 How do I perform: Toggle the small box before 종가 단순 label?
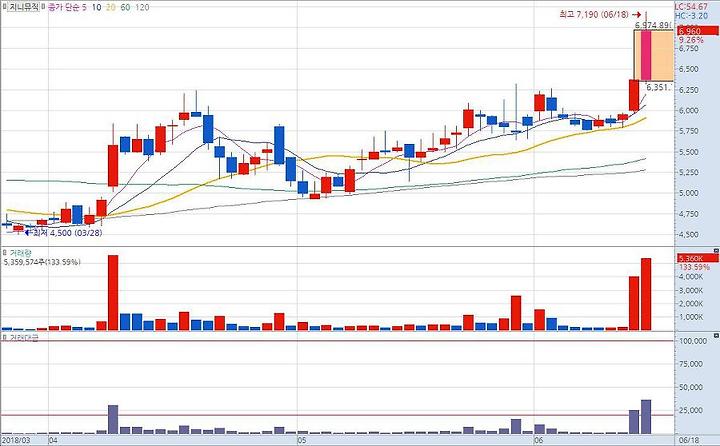pyautogui.click(x=44, y=7)
